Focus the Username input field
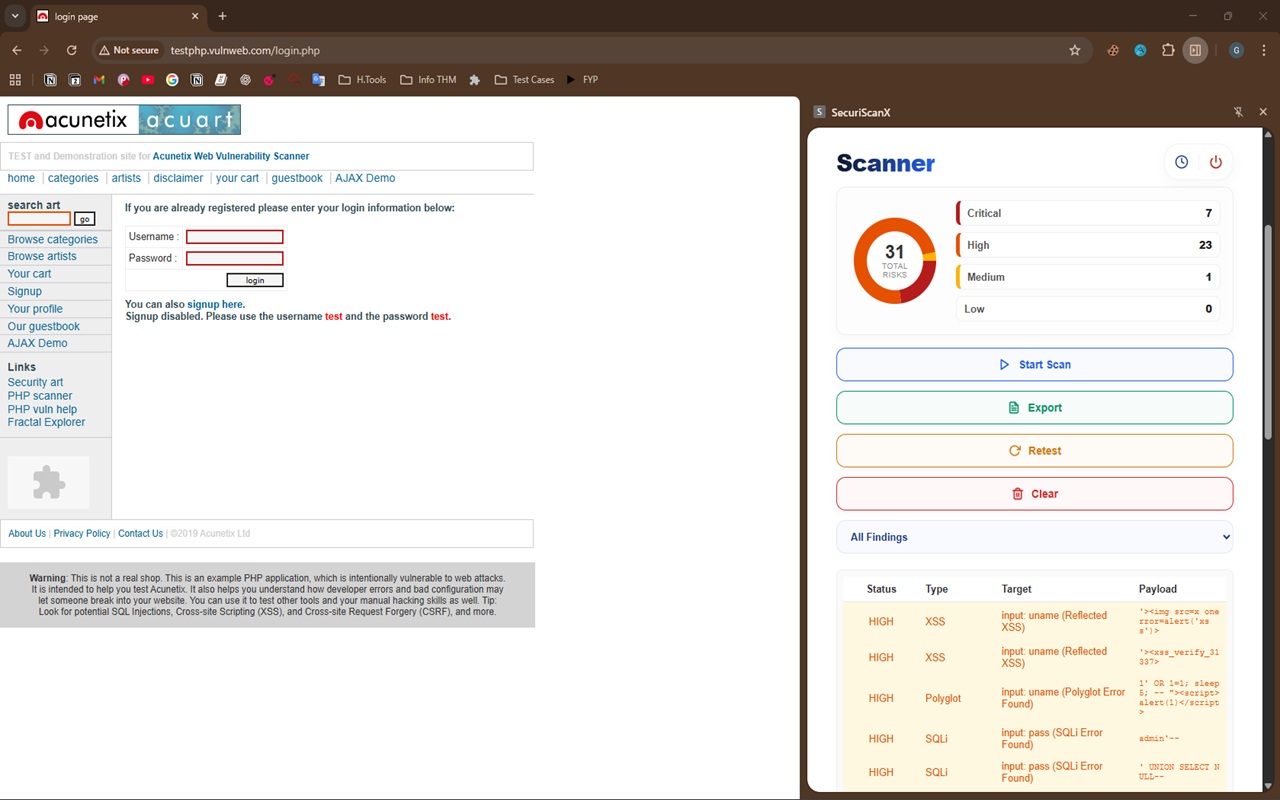1280x800 pixels. [x=235, y=237]
